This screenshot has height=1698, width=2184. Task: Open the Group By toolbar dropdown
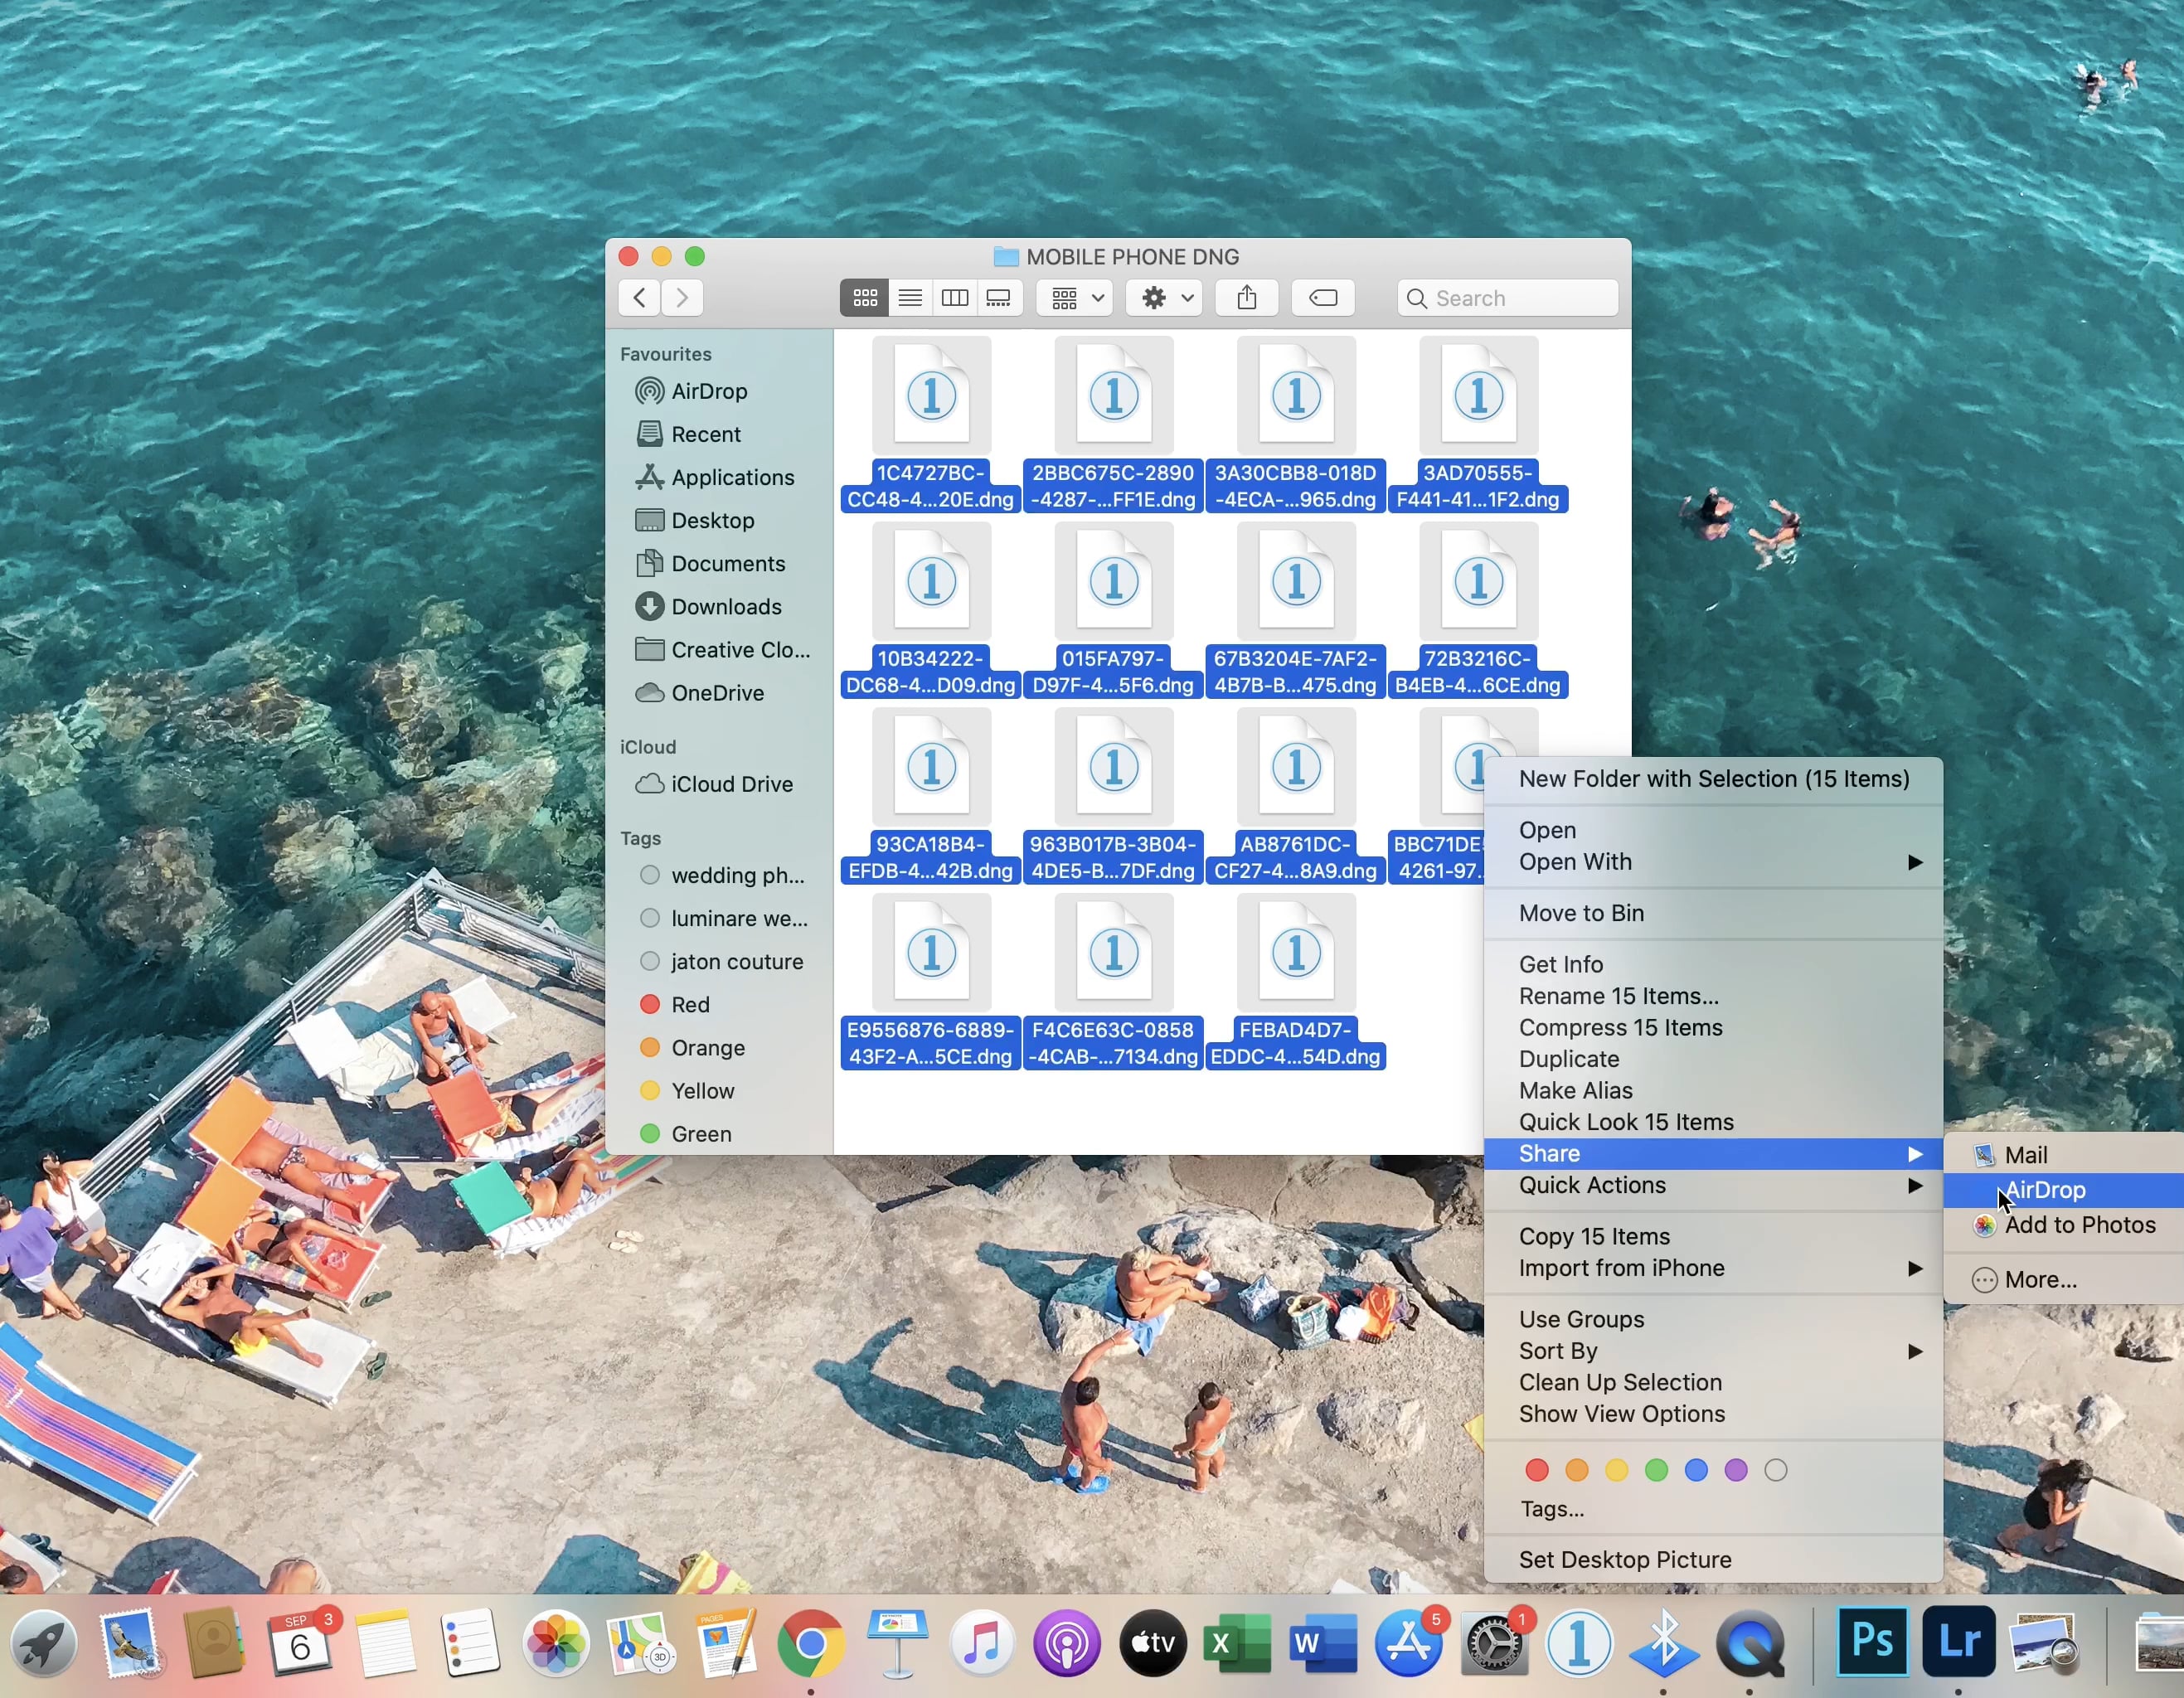[x=1075, y=298]
